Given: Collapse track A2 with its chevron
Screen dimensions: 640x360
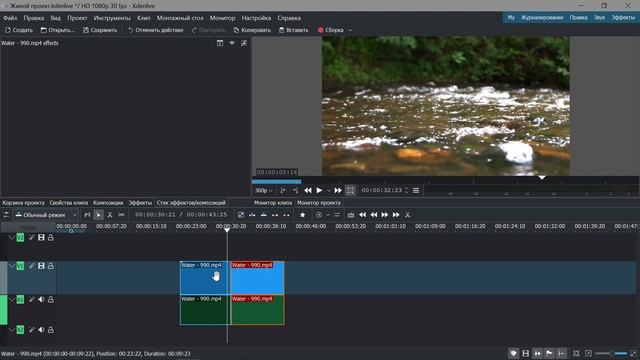Looking at the screenshot, I should (x=12, y=329).
